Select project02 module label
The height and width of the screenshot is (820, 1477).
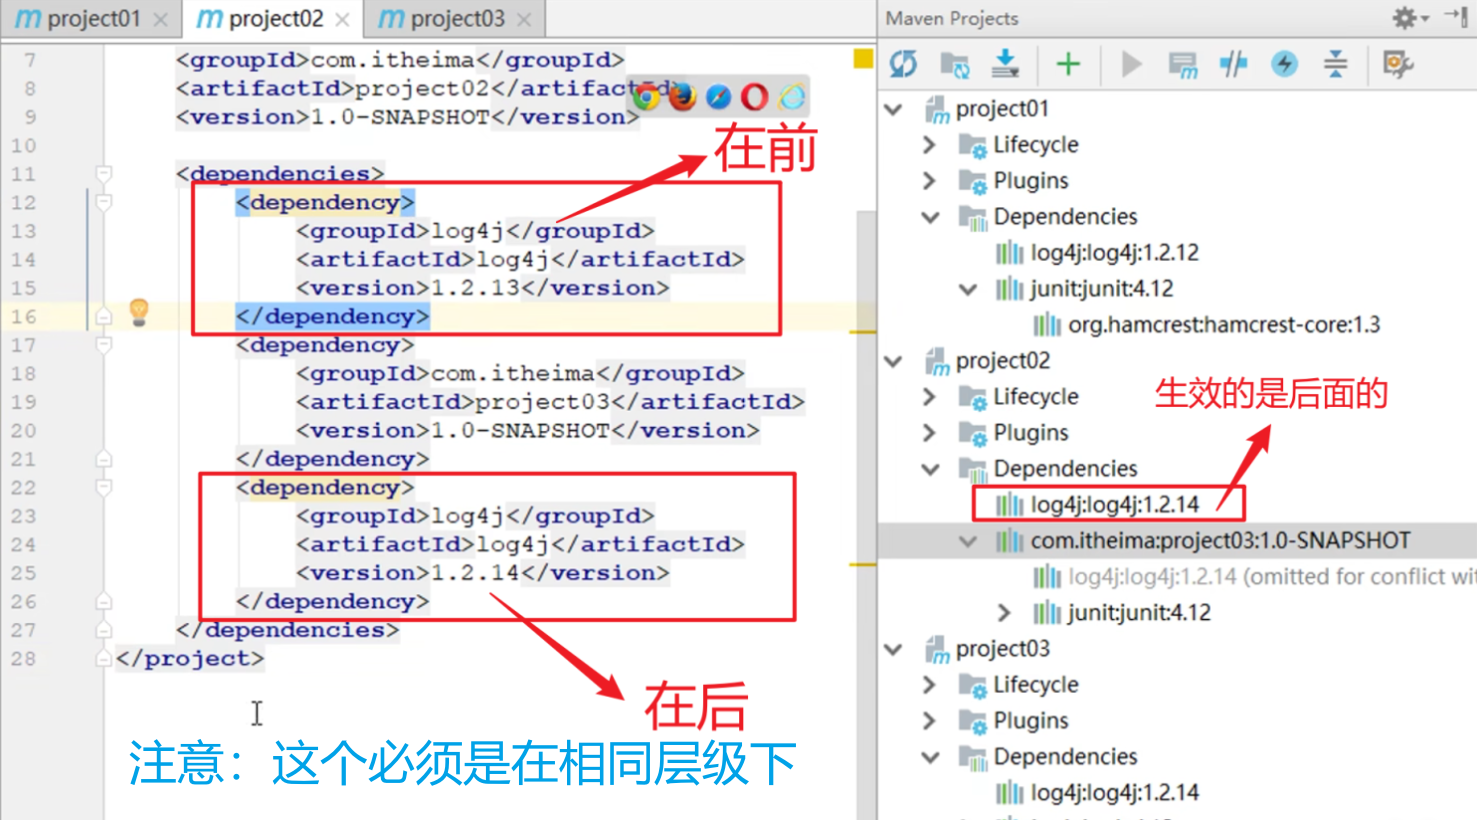1002,361
